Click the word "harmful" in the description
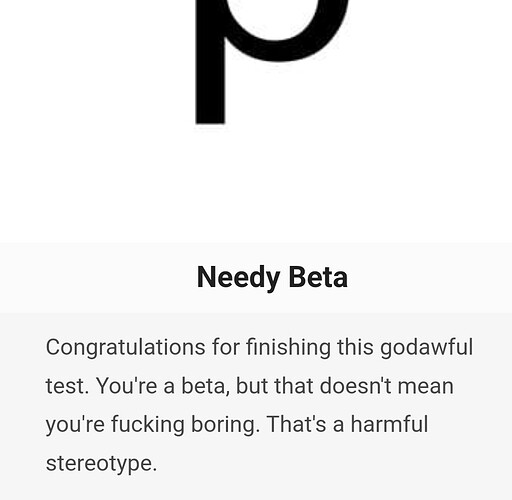Viewport: 512px width, 500px height. 389,424
